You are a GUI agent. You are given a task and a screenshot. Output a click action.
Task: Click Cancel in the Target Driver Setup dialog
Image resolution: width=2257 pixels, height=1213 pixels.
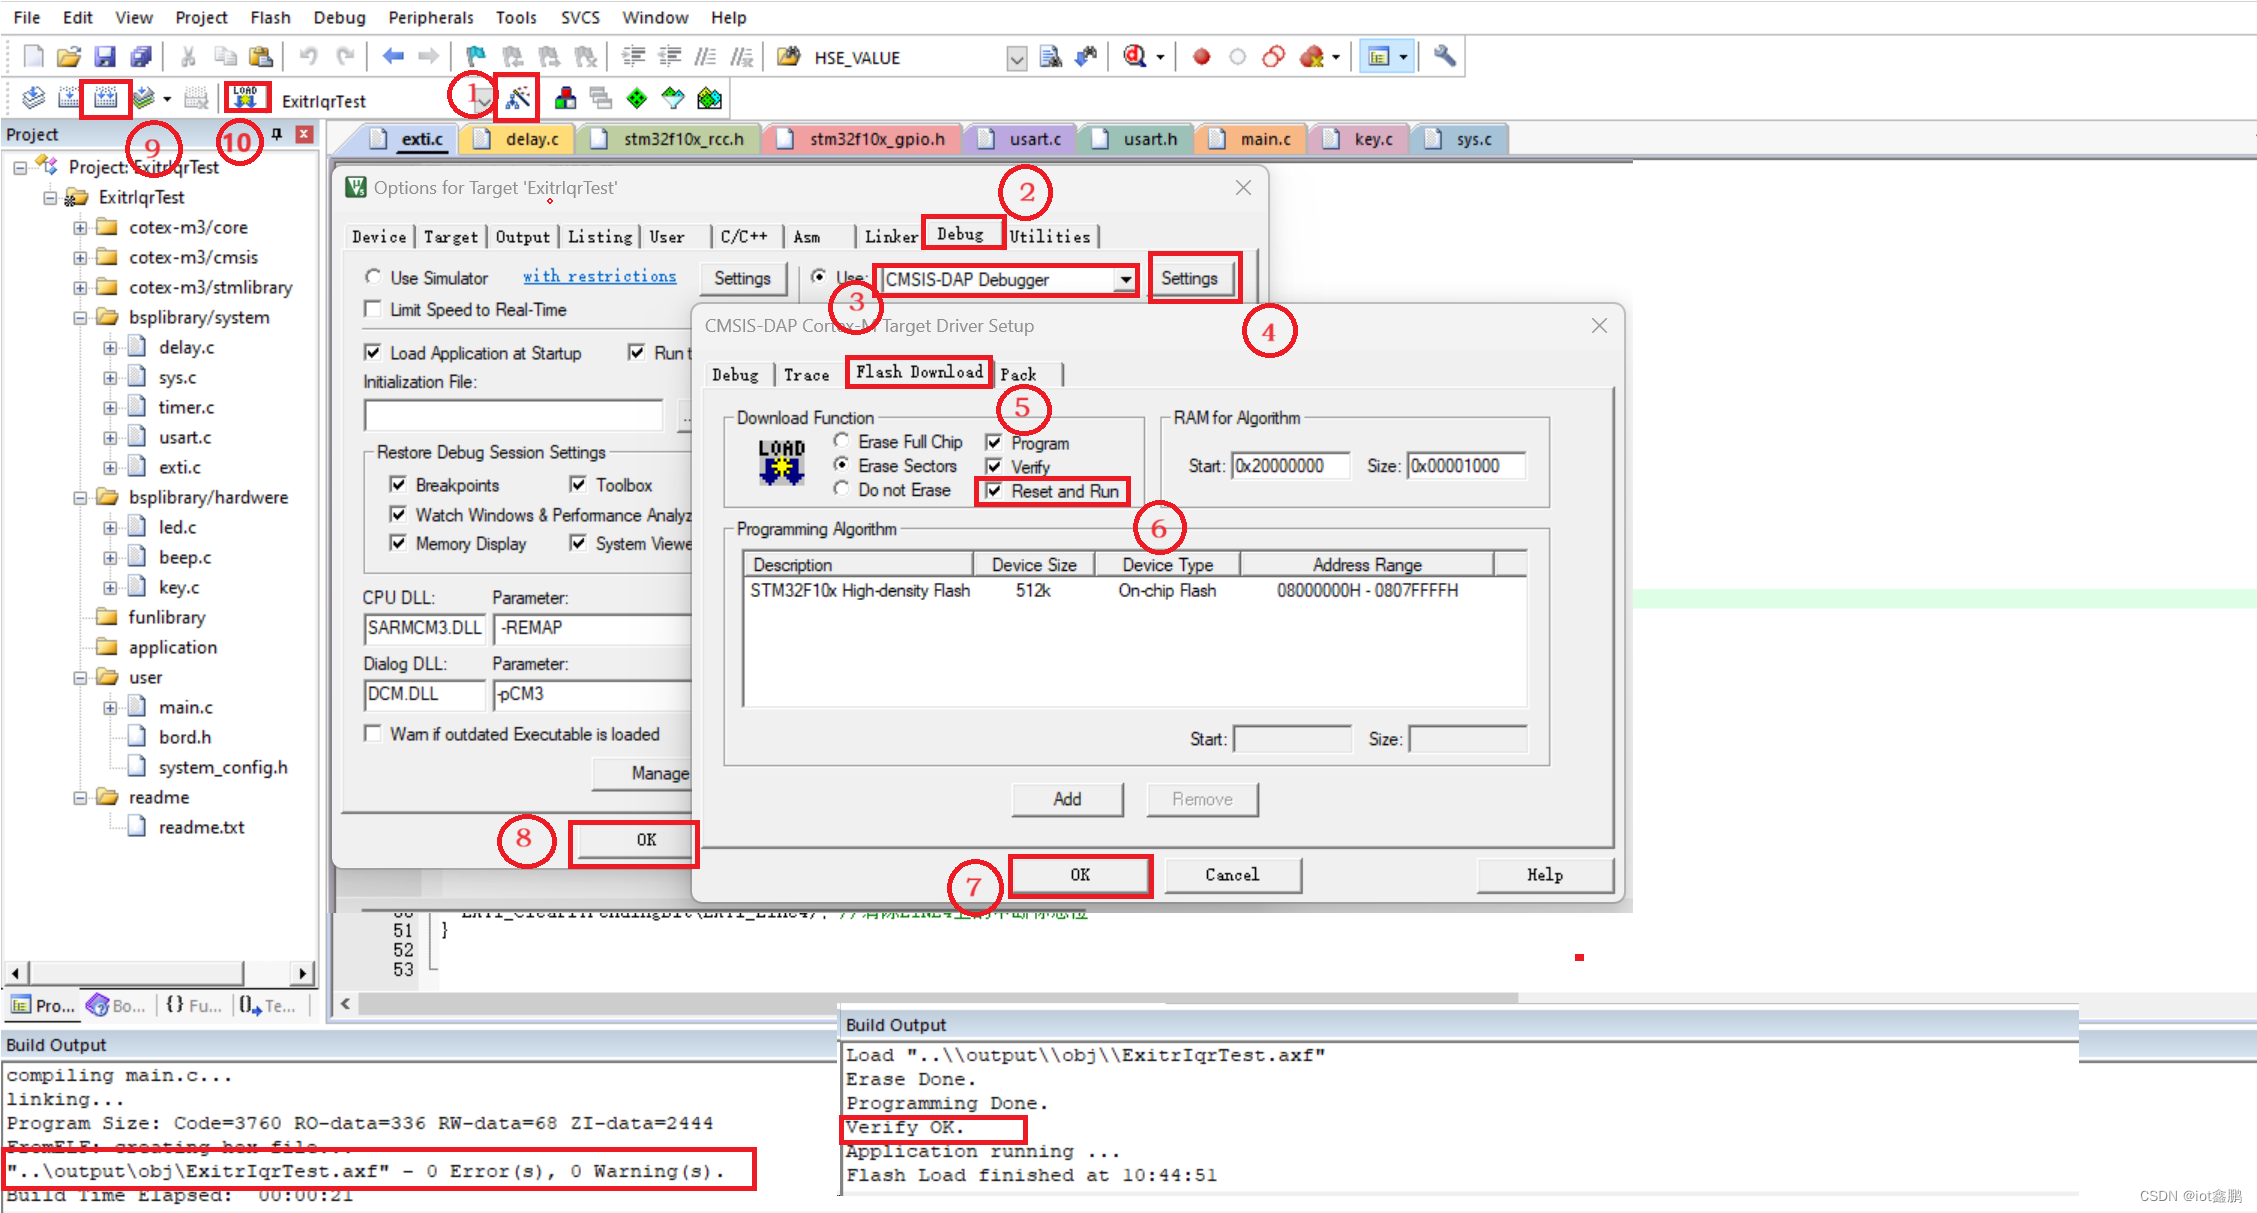[x=1232, y=875]
